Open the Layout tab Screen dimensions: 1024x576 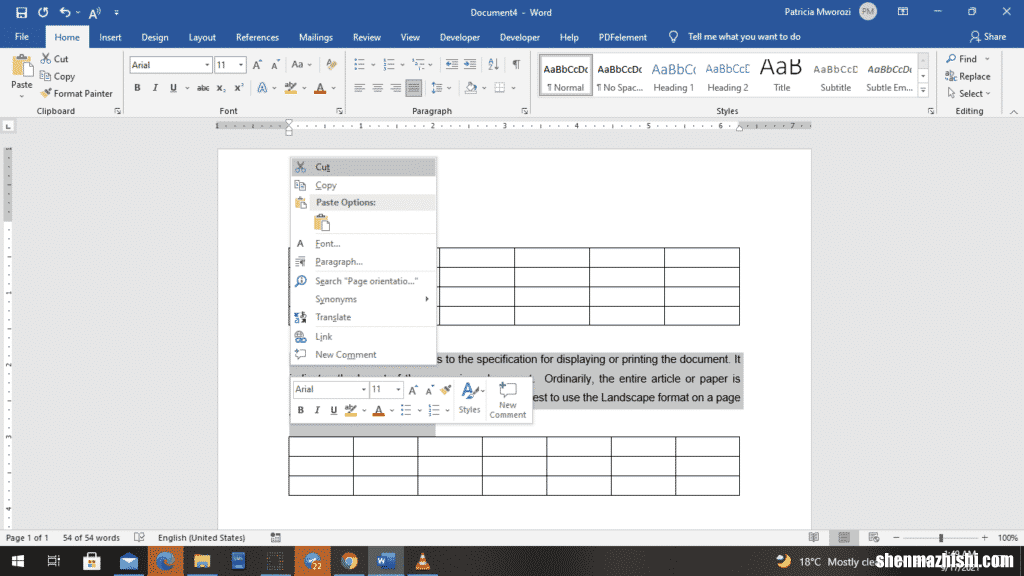[202, 37]
